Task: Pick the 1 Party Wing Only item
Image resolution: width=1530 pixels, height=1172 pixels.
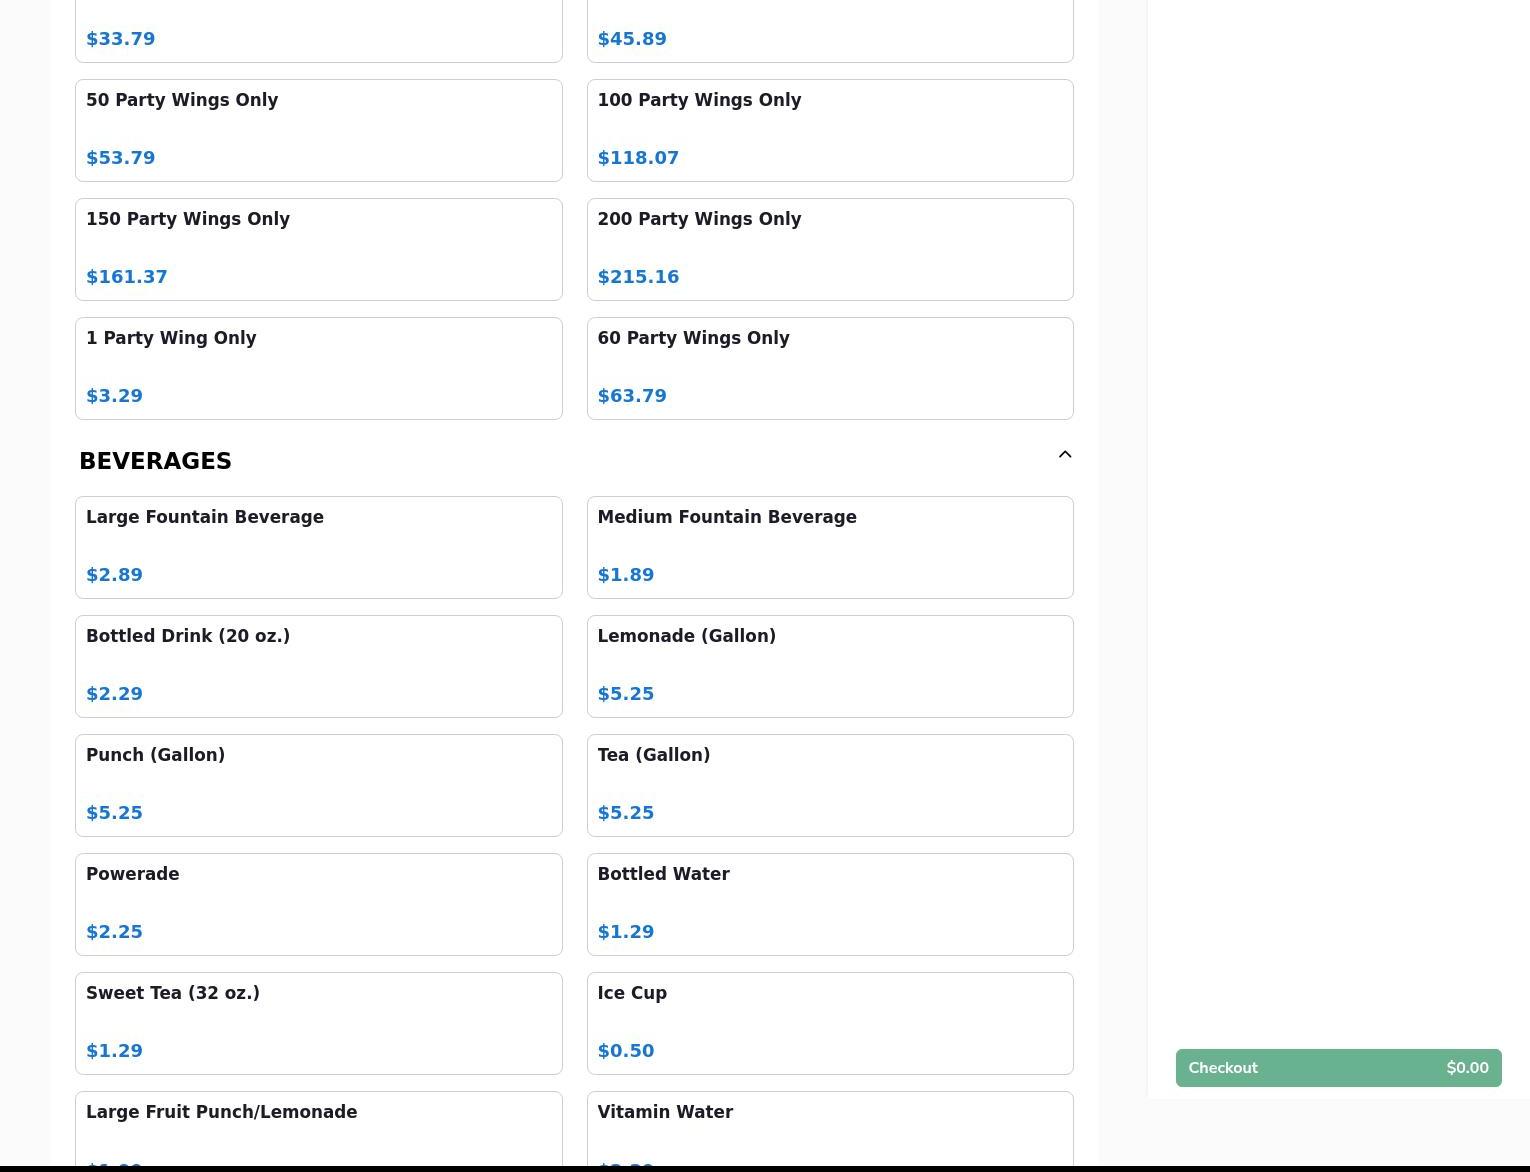Action: point(318,368)
